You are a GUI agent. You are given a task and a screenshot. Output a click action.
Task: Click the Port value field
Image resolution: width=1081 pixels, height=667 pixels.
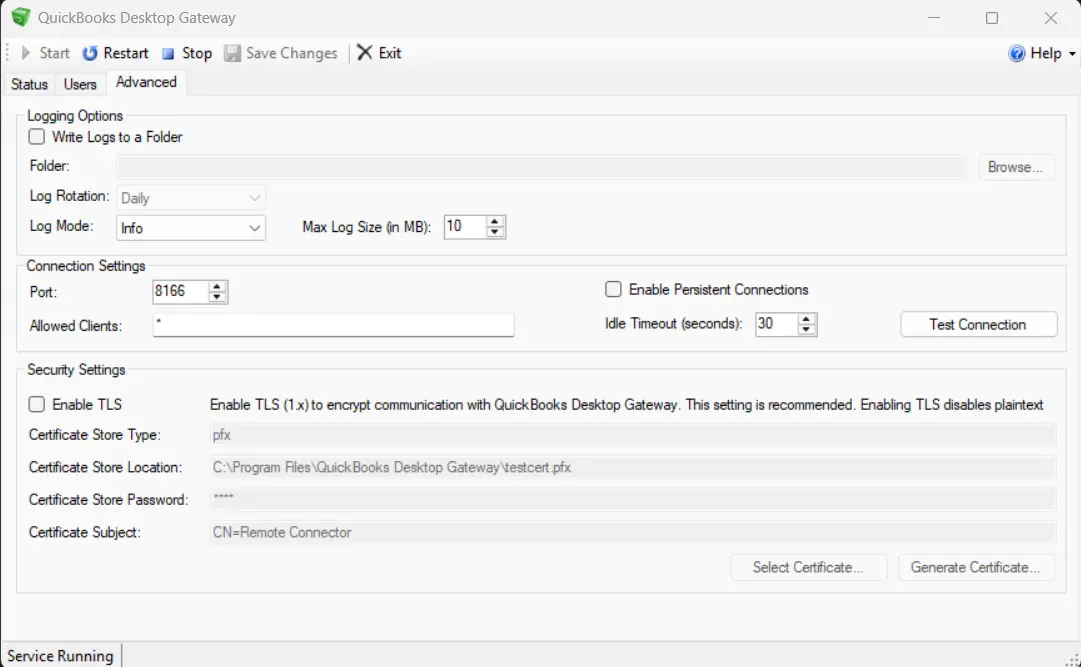click(181, 291)
